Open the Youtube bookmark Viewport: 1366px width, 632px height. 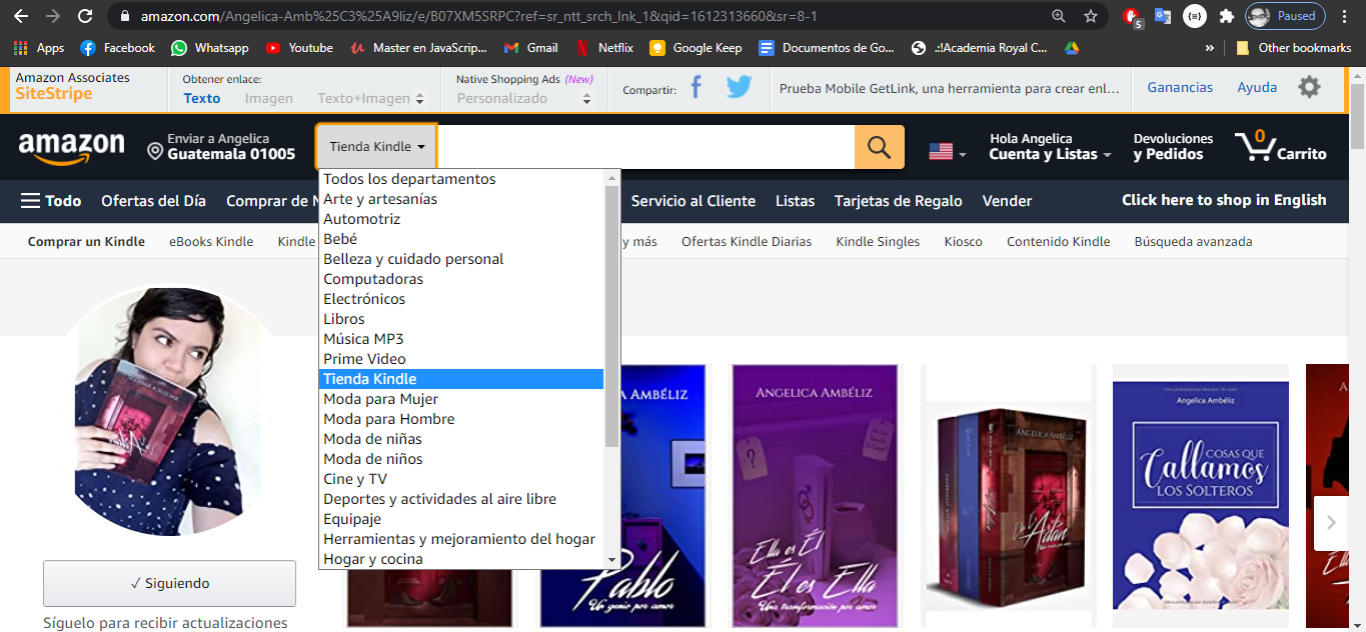click(x=299, y=48)
